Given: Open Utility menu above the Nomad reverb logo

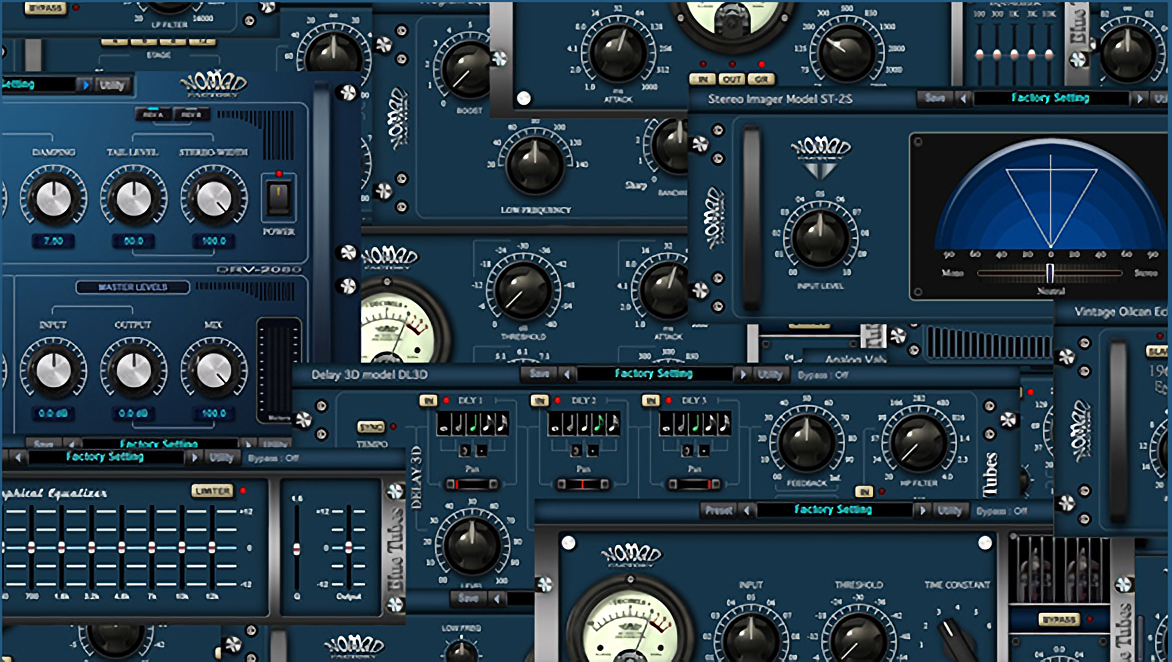Looking at the screenshot, I should pos(112,85).
